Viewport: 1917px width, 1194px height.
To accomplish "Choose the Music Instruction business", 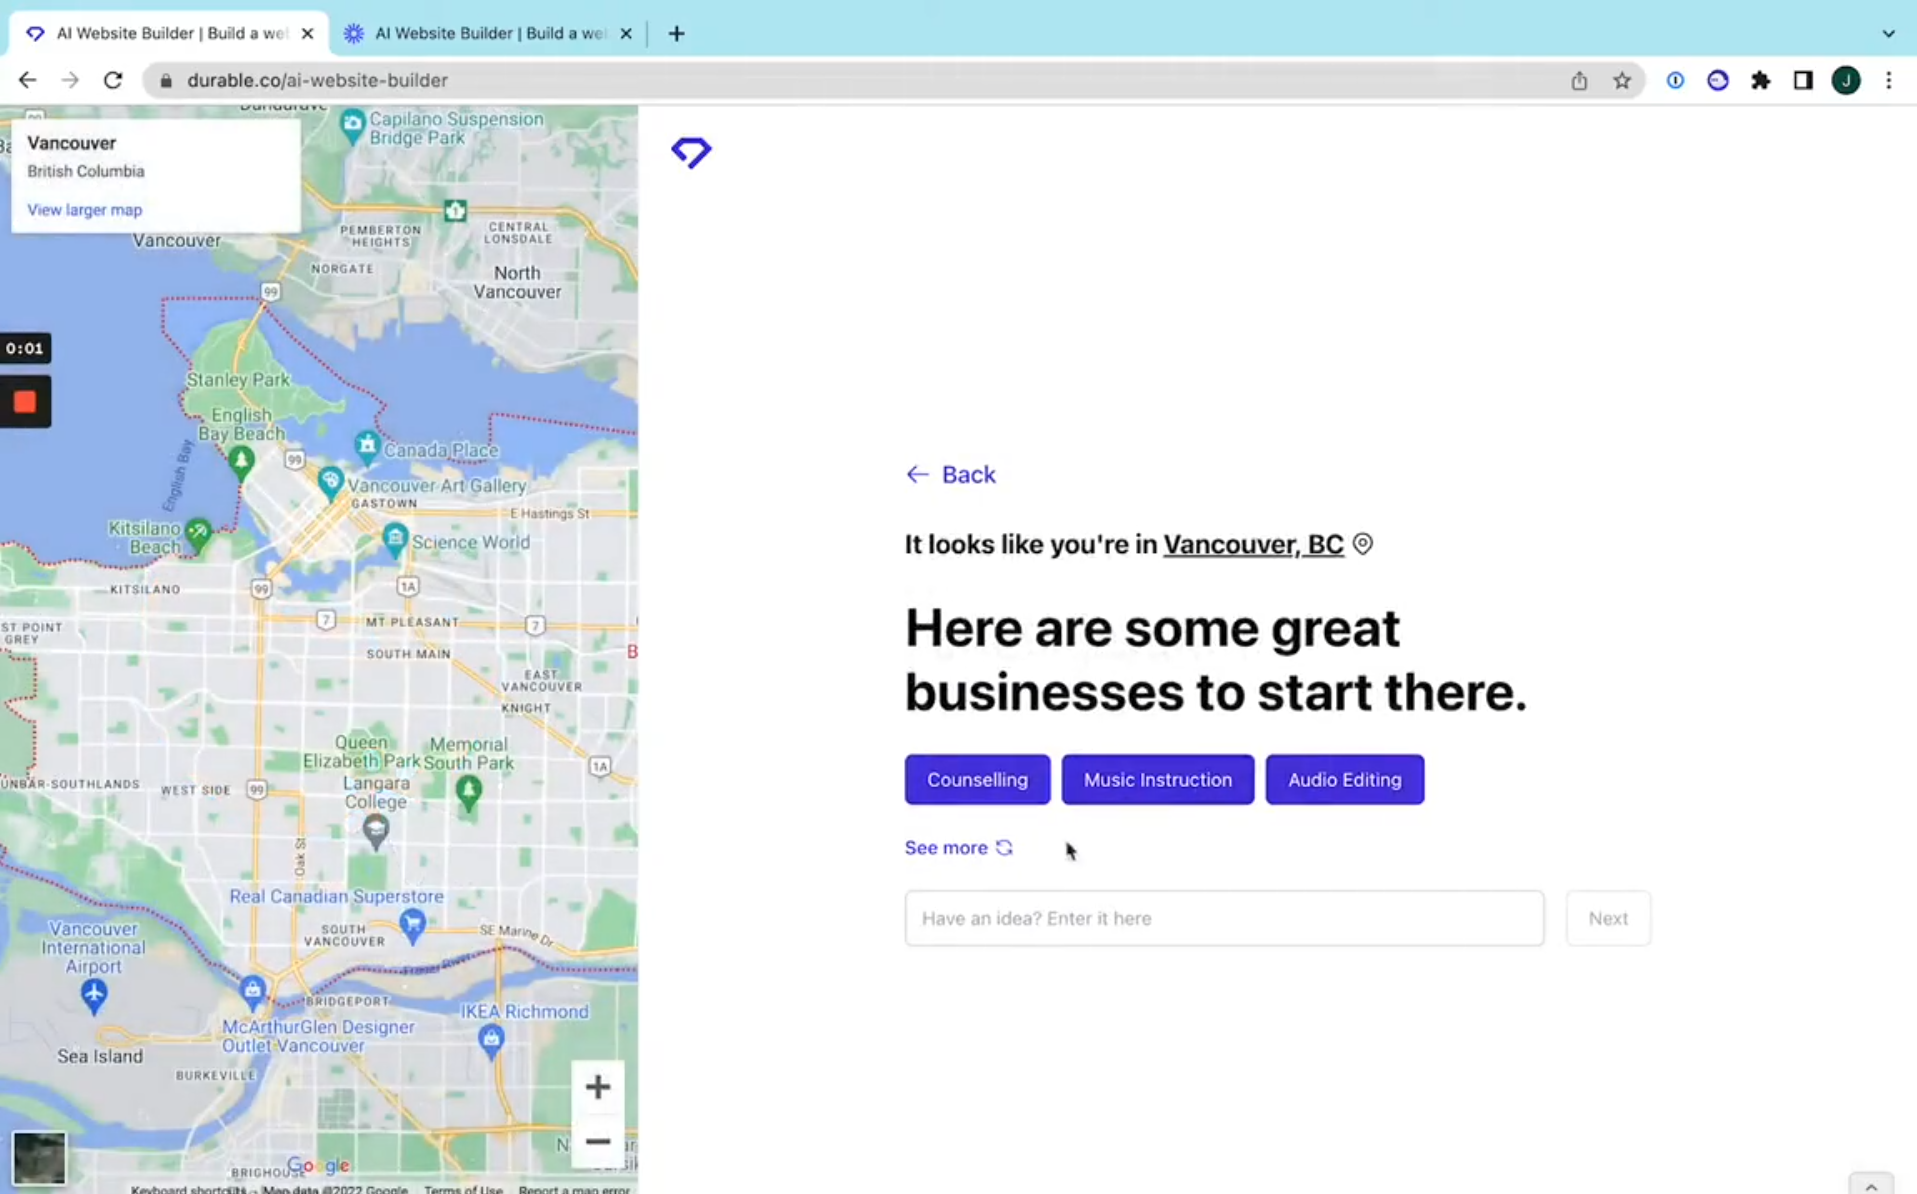I will tap(1157, 780).
